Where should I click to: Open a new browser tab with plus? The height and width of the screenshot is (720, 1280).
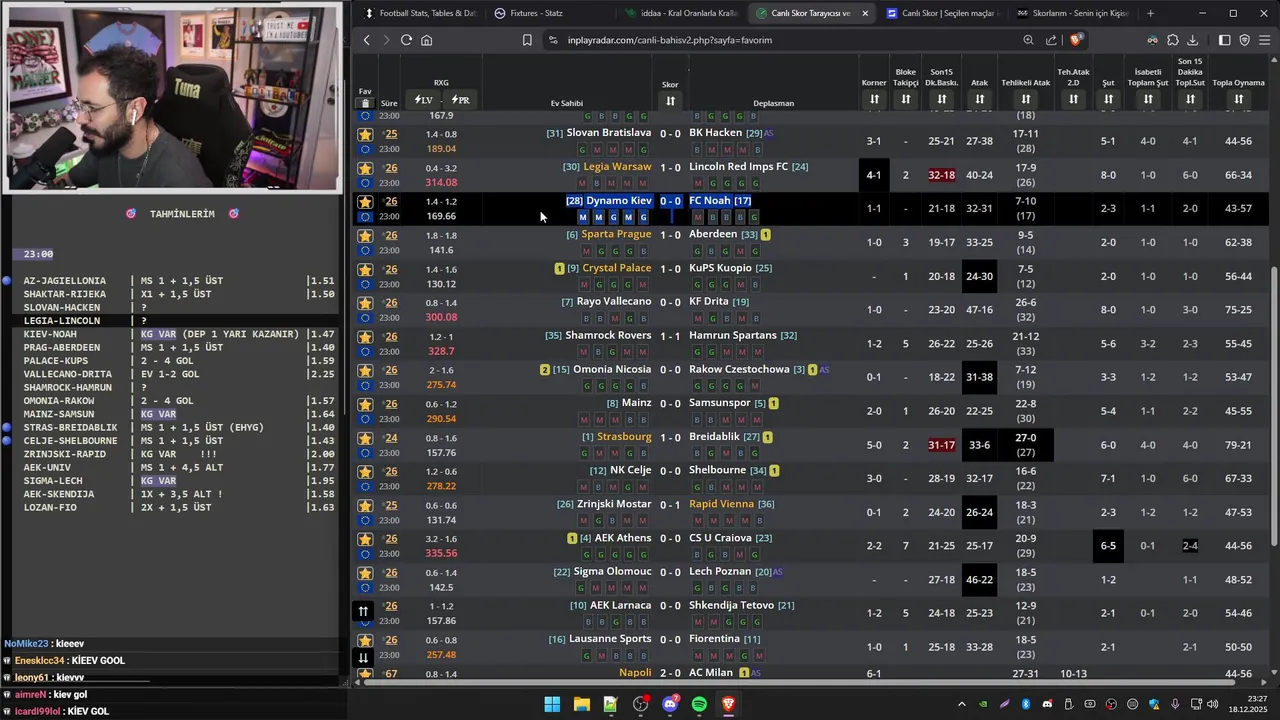pyautogui.click(x=1150, y=13)
